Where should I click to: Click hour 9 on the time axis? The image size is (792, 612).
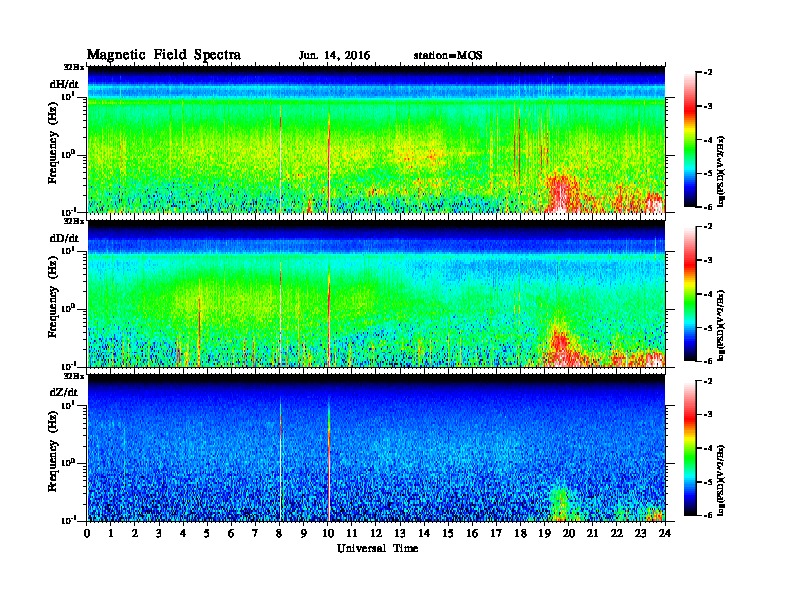(x=304, y=534)
